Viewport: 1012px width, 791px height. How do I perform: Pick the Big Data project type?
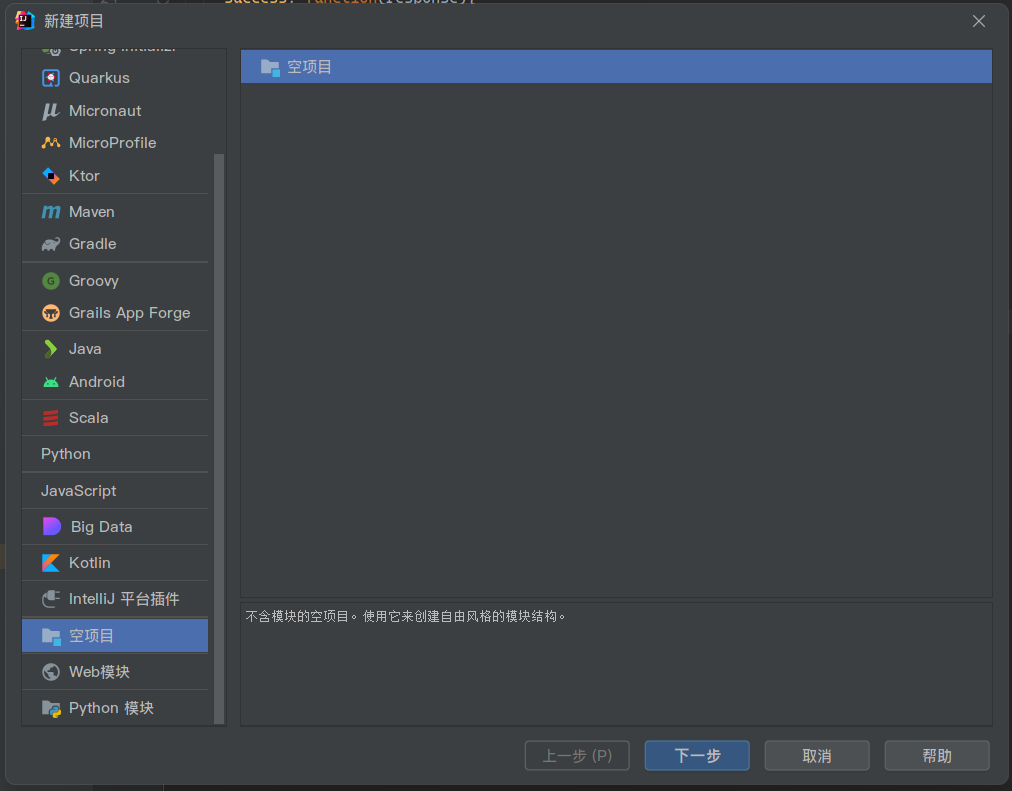click(101, 527)
